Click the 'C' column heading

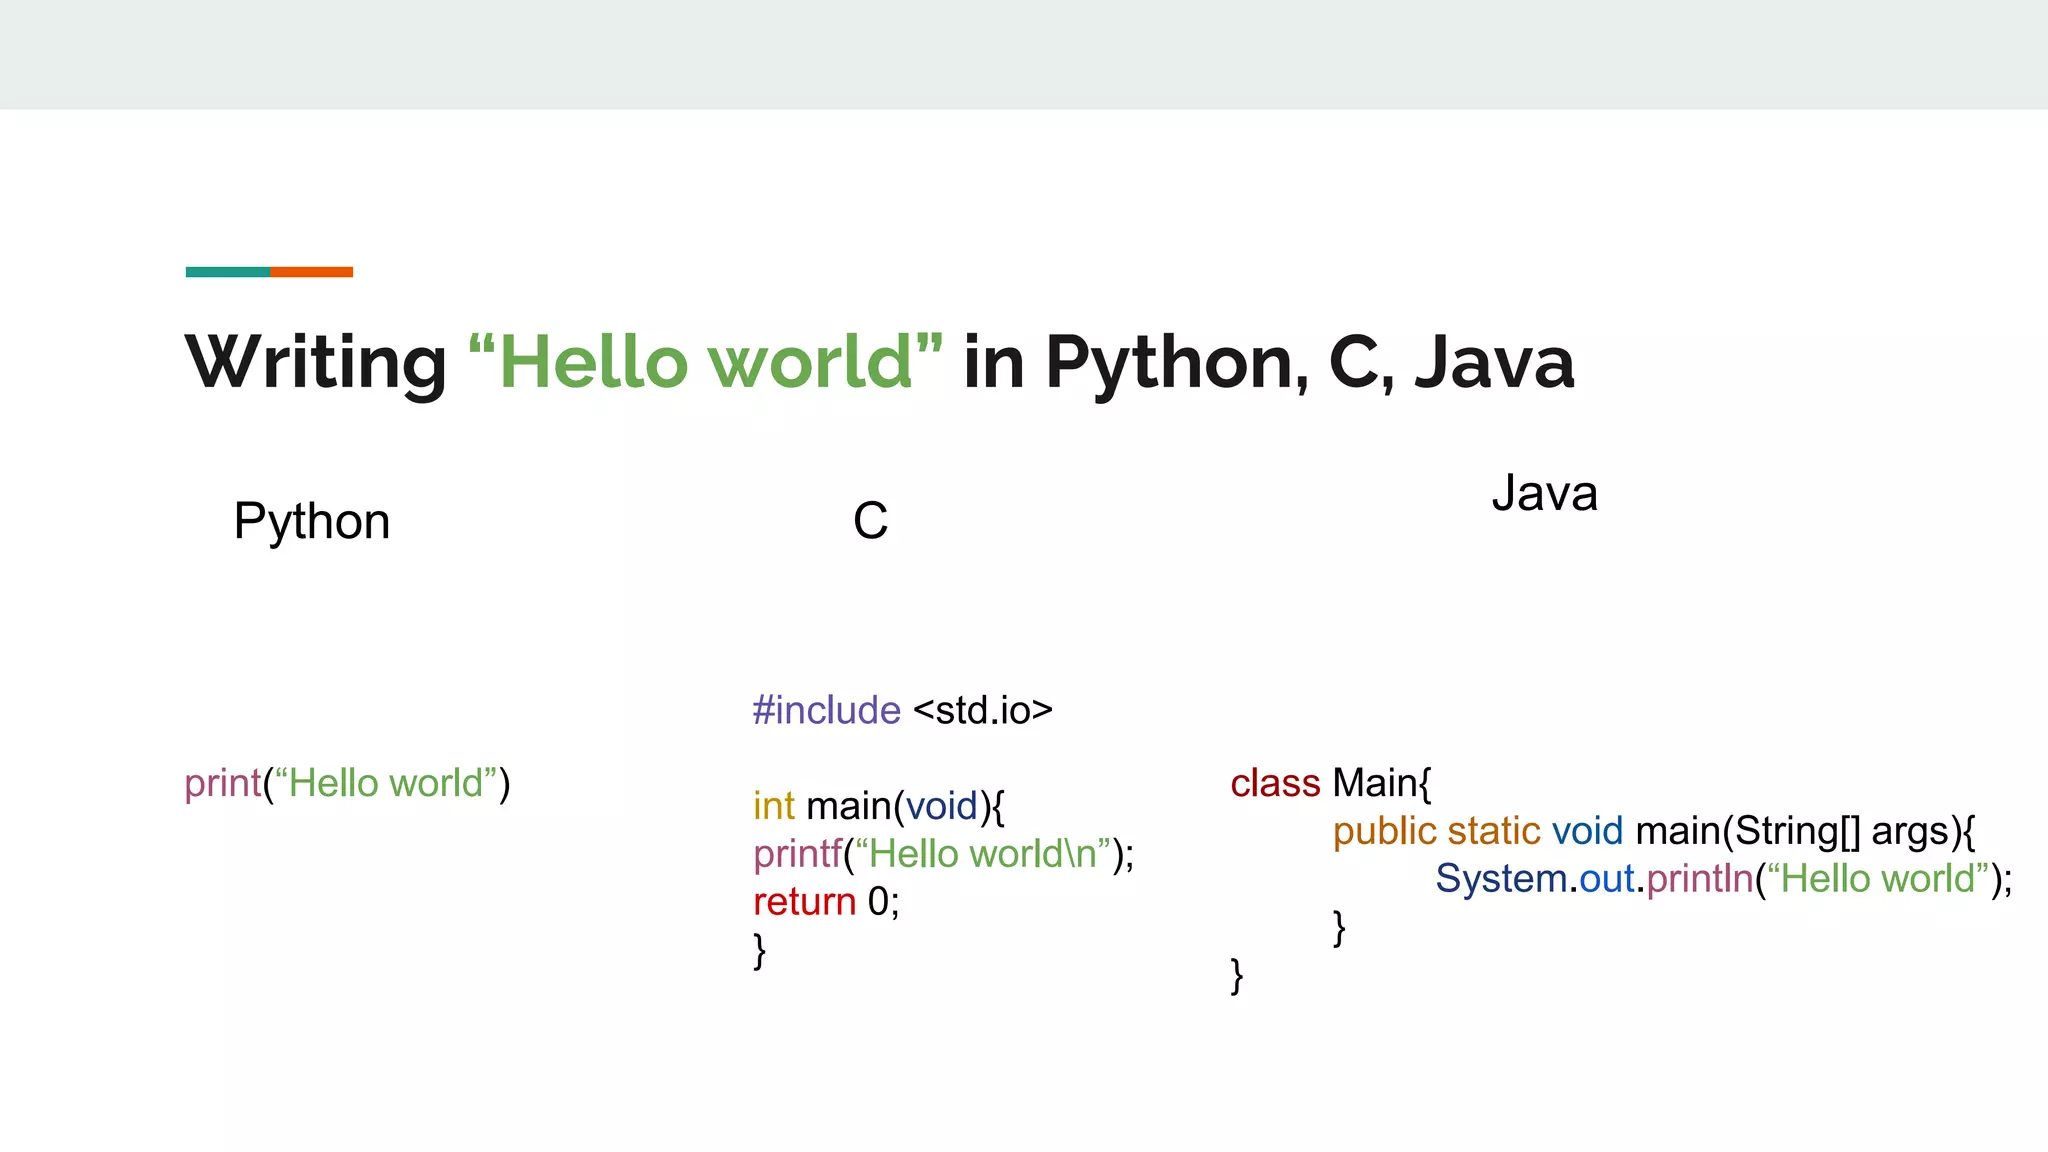[x=870, y=521]
